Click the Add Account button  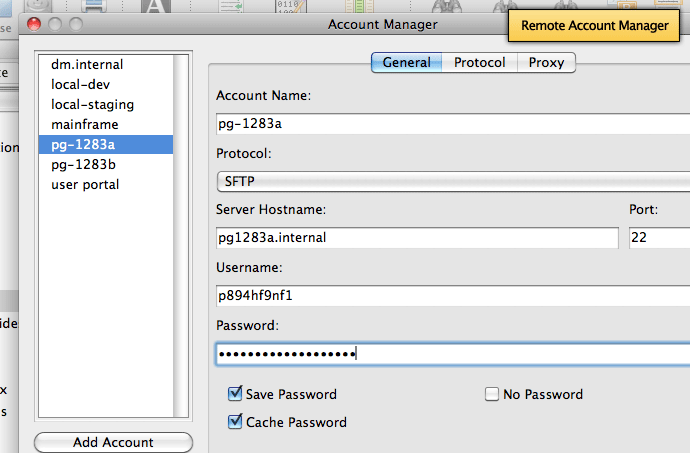tap(113, 442)
